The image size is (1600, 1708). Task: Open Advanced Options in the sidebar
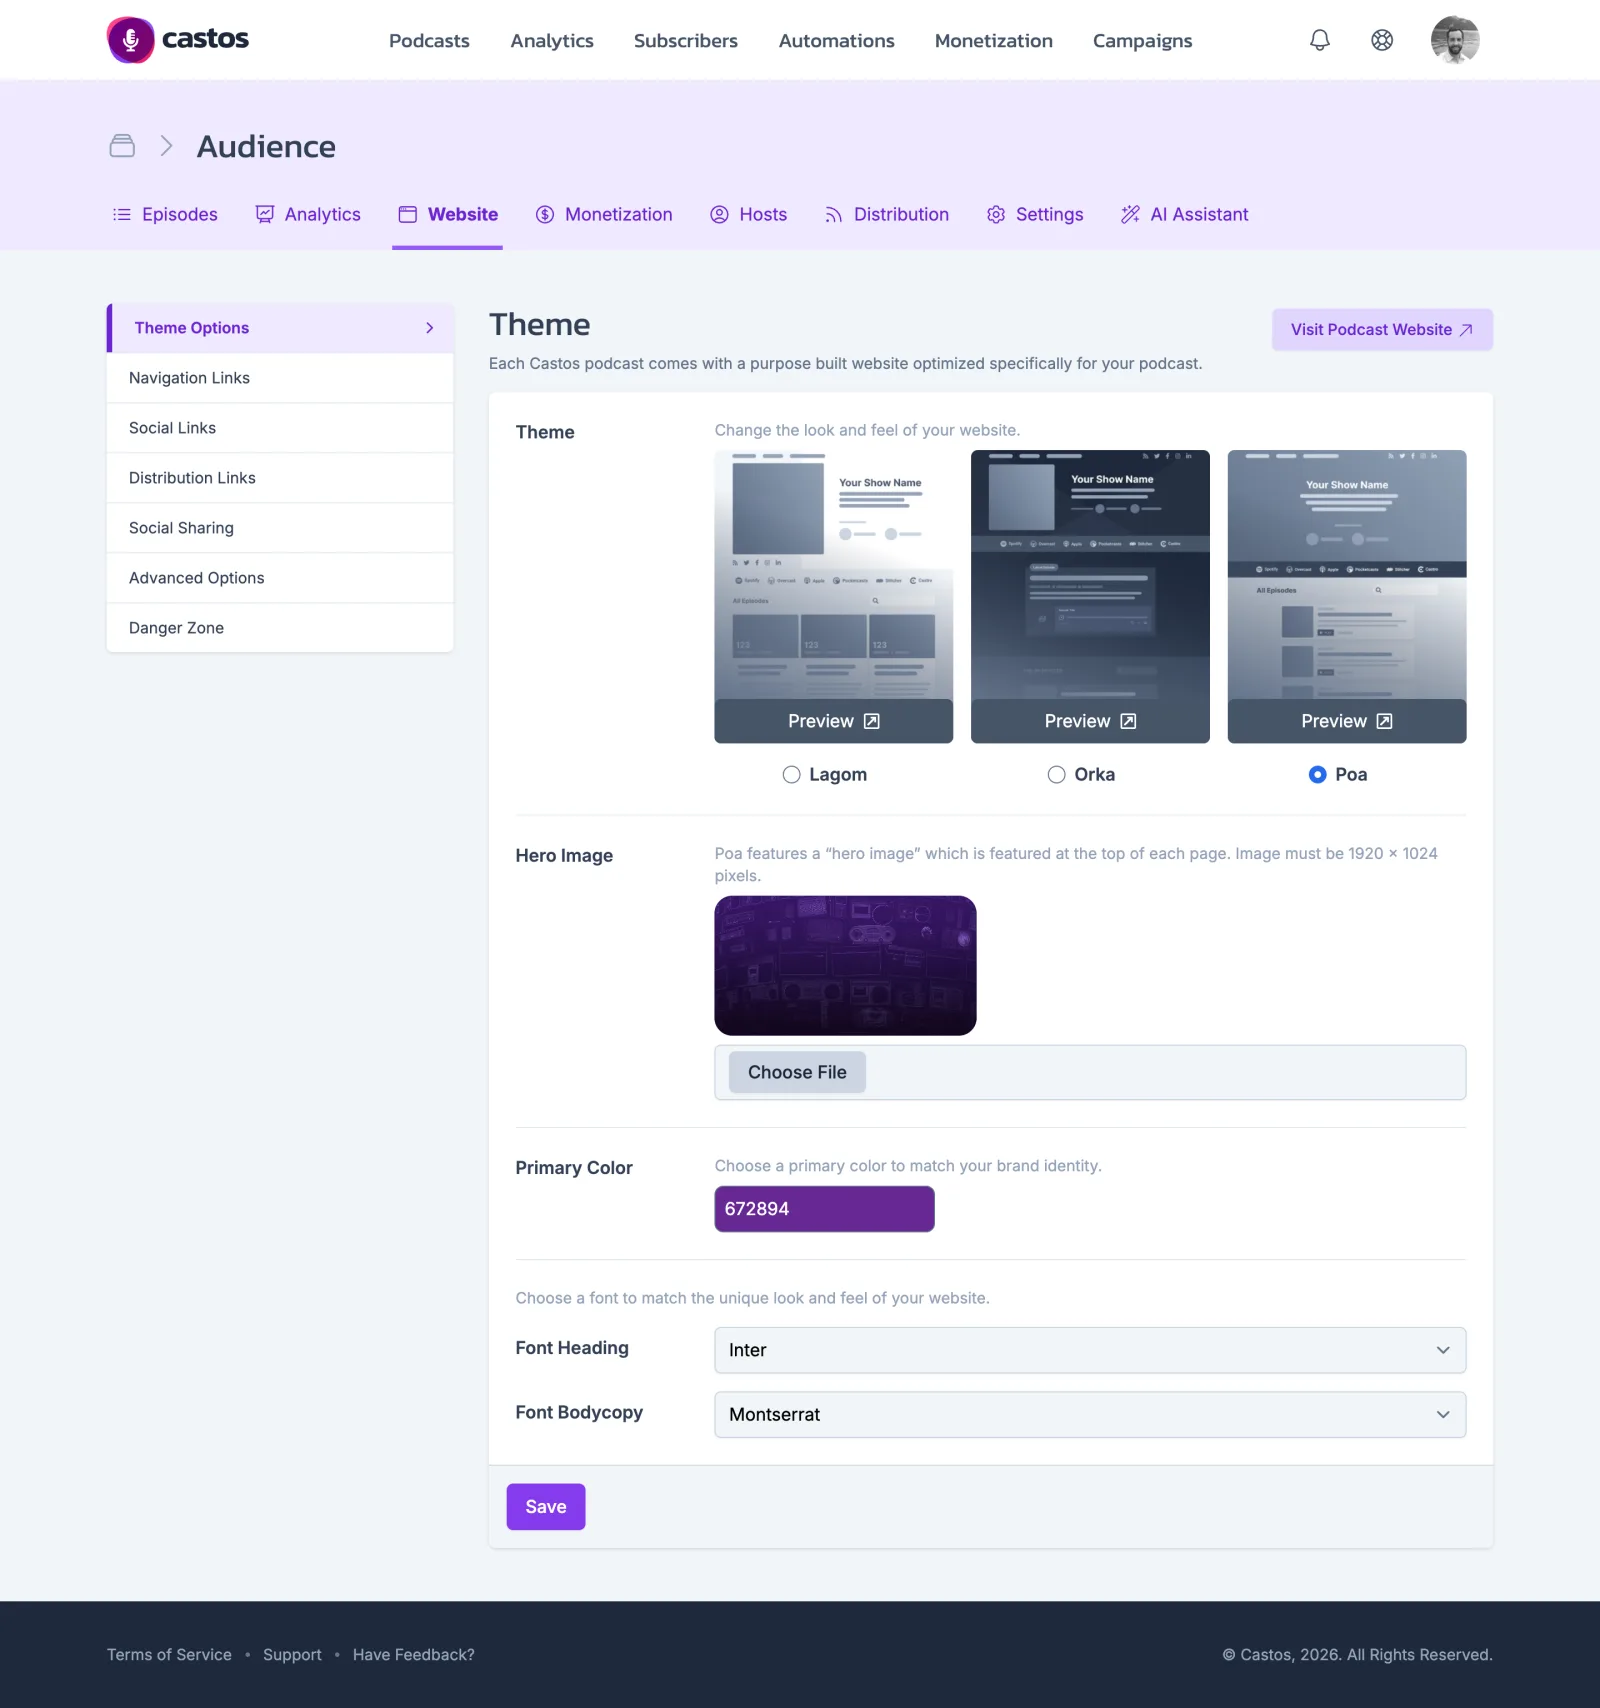280,578
